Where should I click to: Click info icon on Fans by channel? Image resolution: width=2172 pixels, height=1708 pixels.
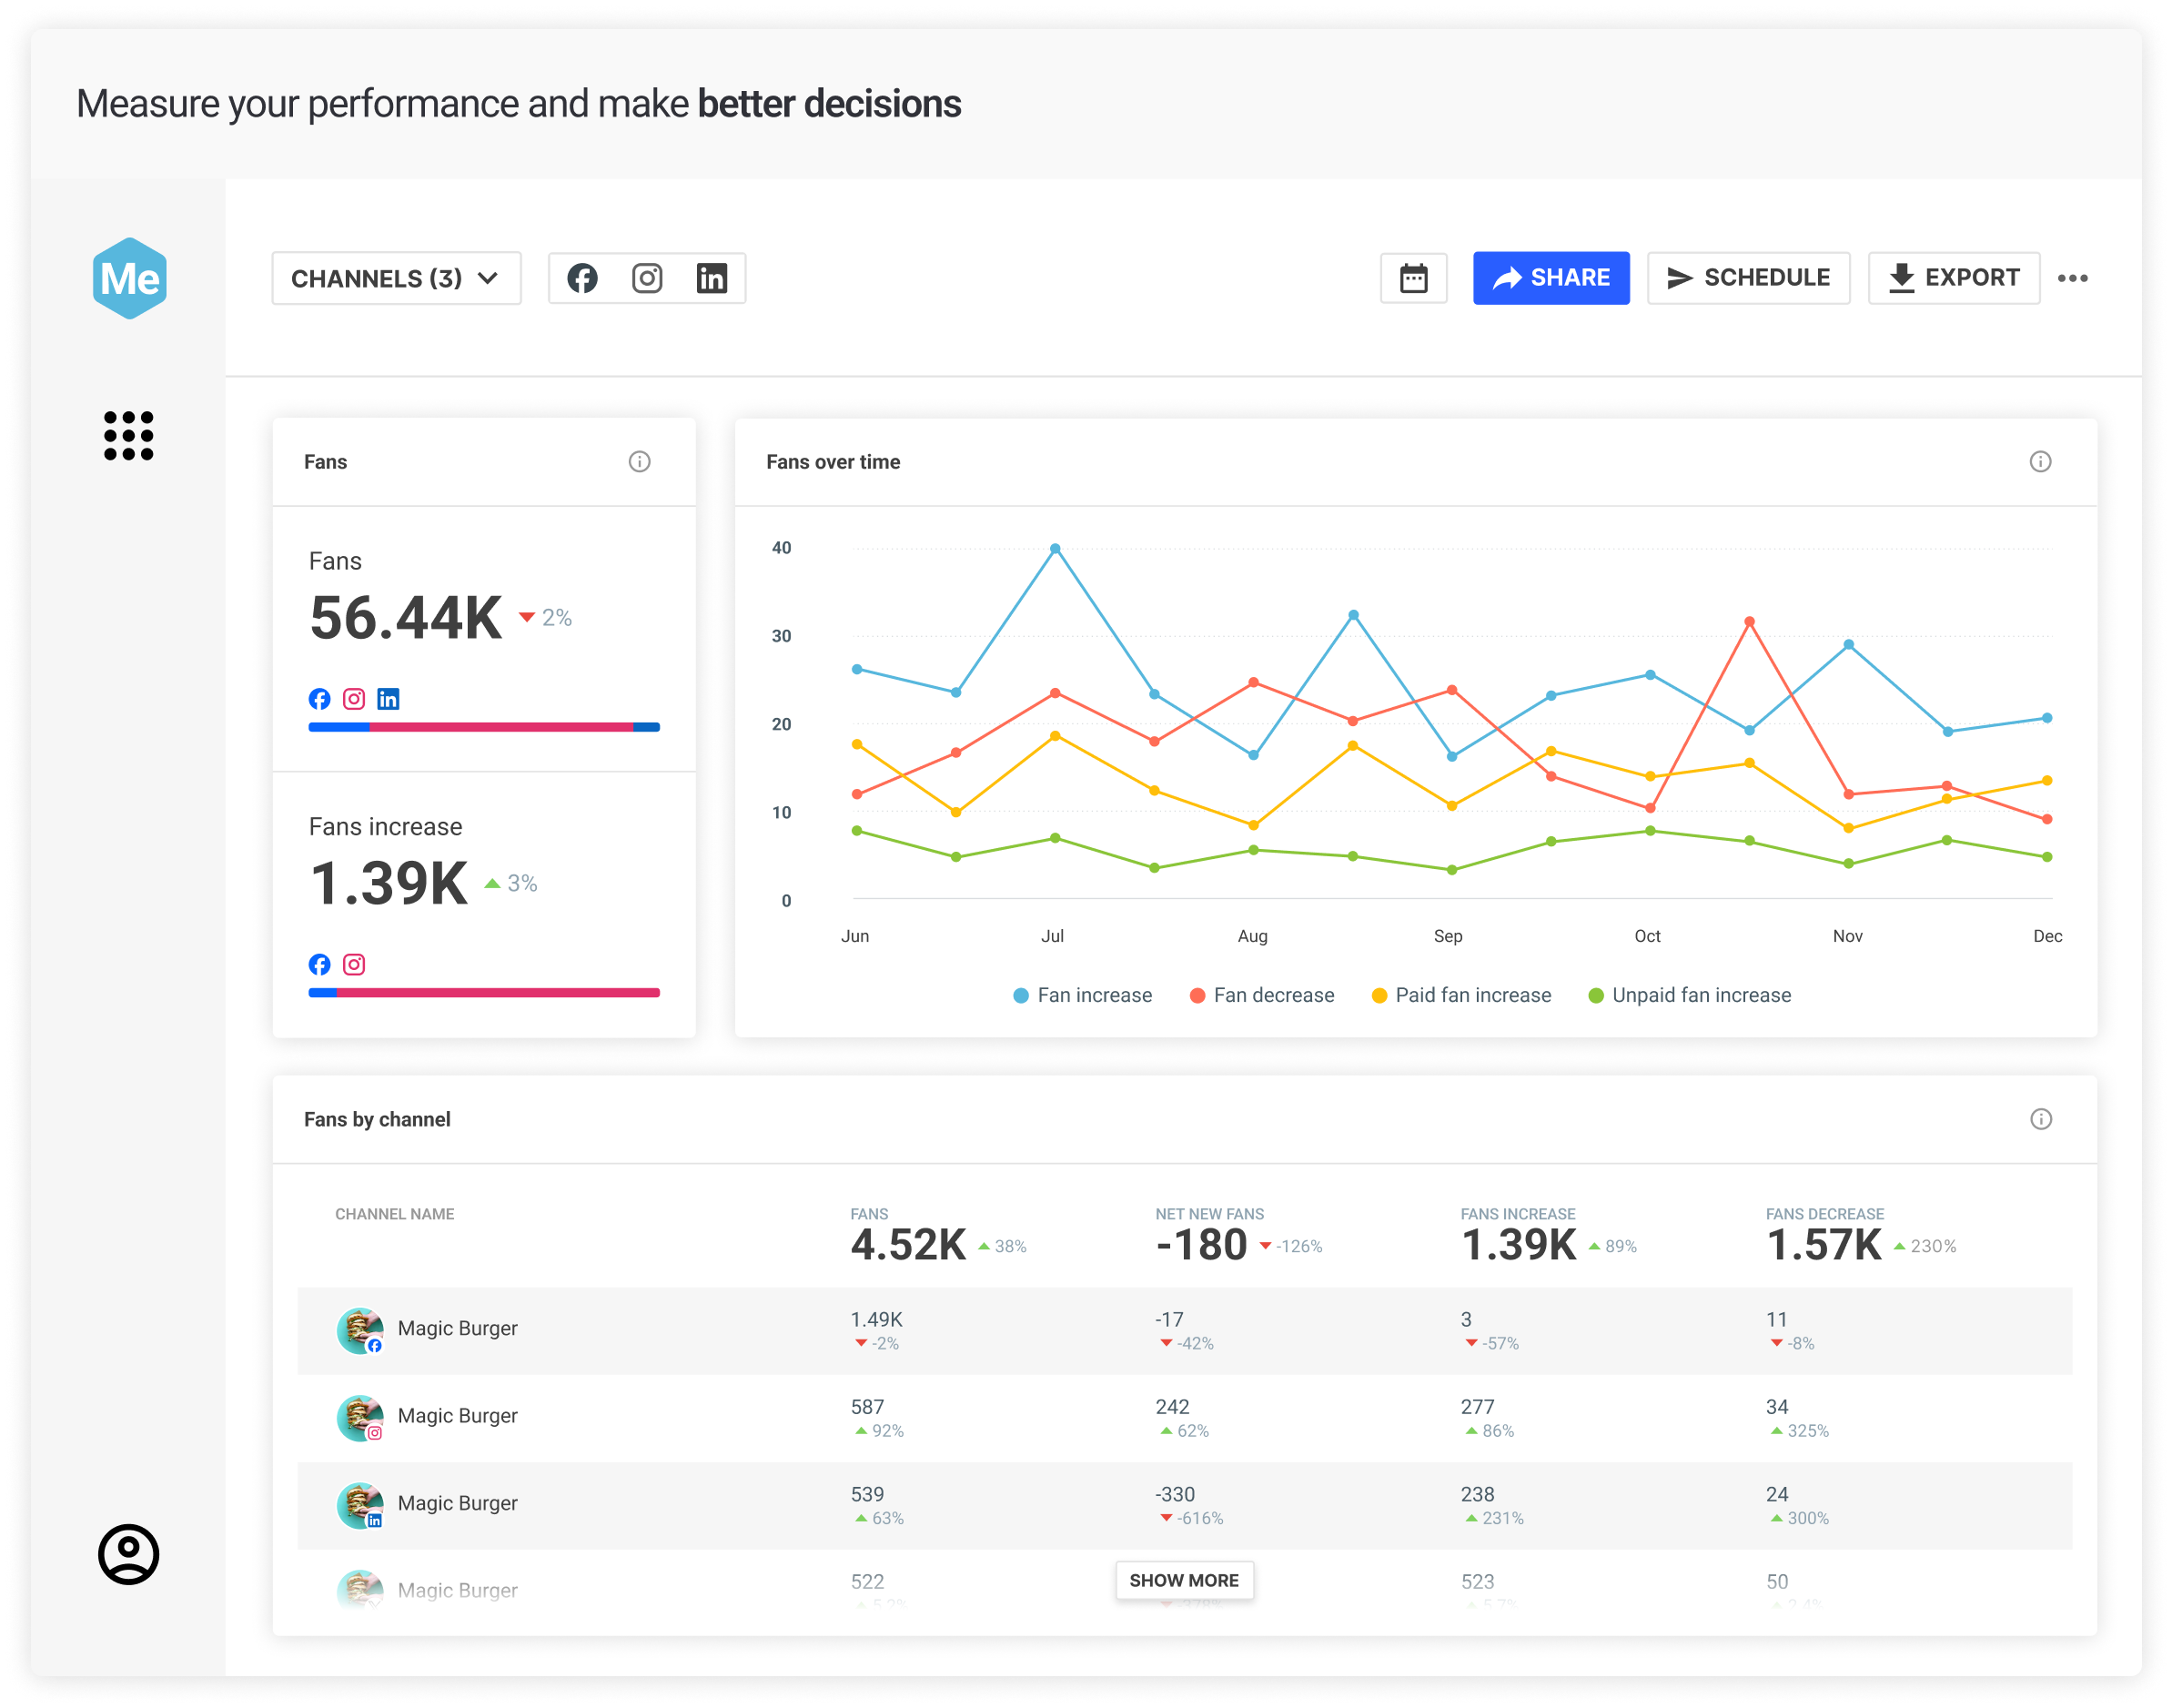click(x=2040, y=1119)
